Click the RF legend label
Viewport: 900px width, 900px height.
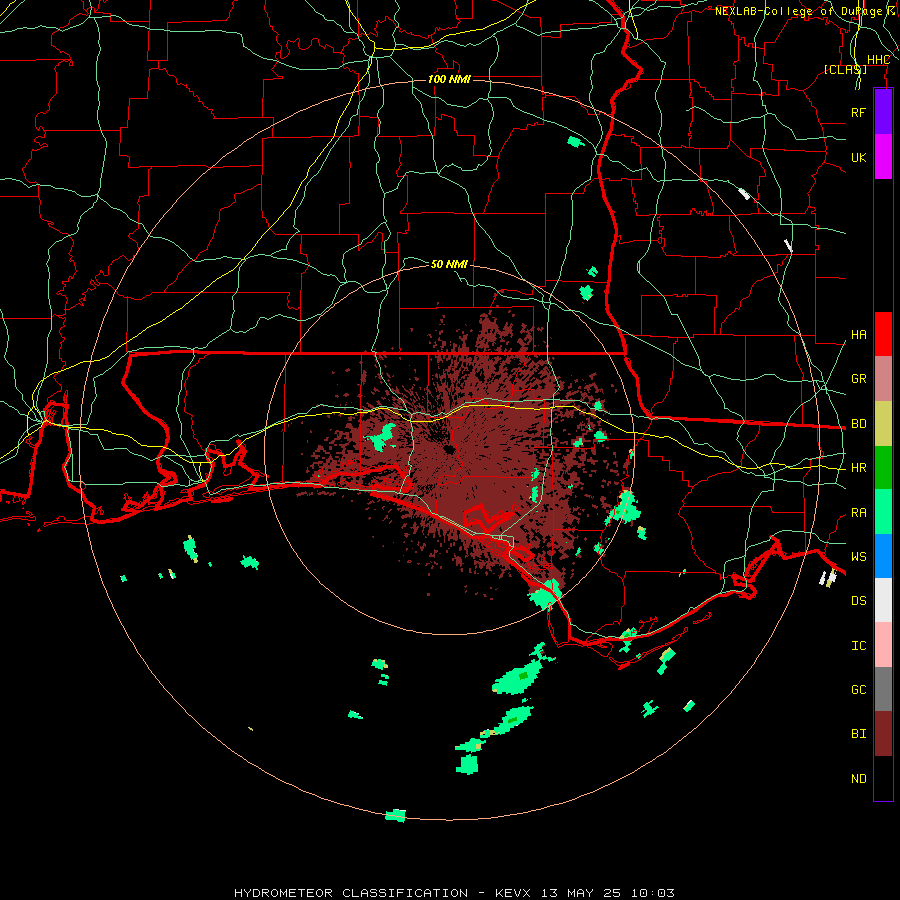(x=858, y=112)
